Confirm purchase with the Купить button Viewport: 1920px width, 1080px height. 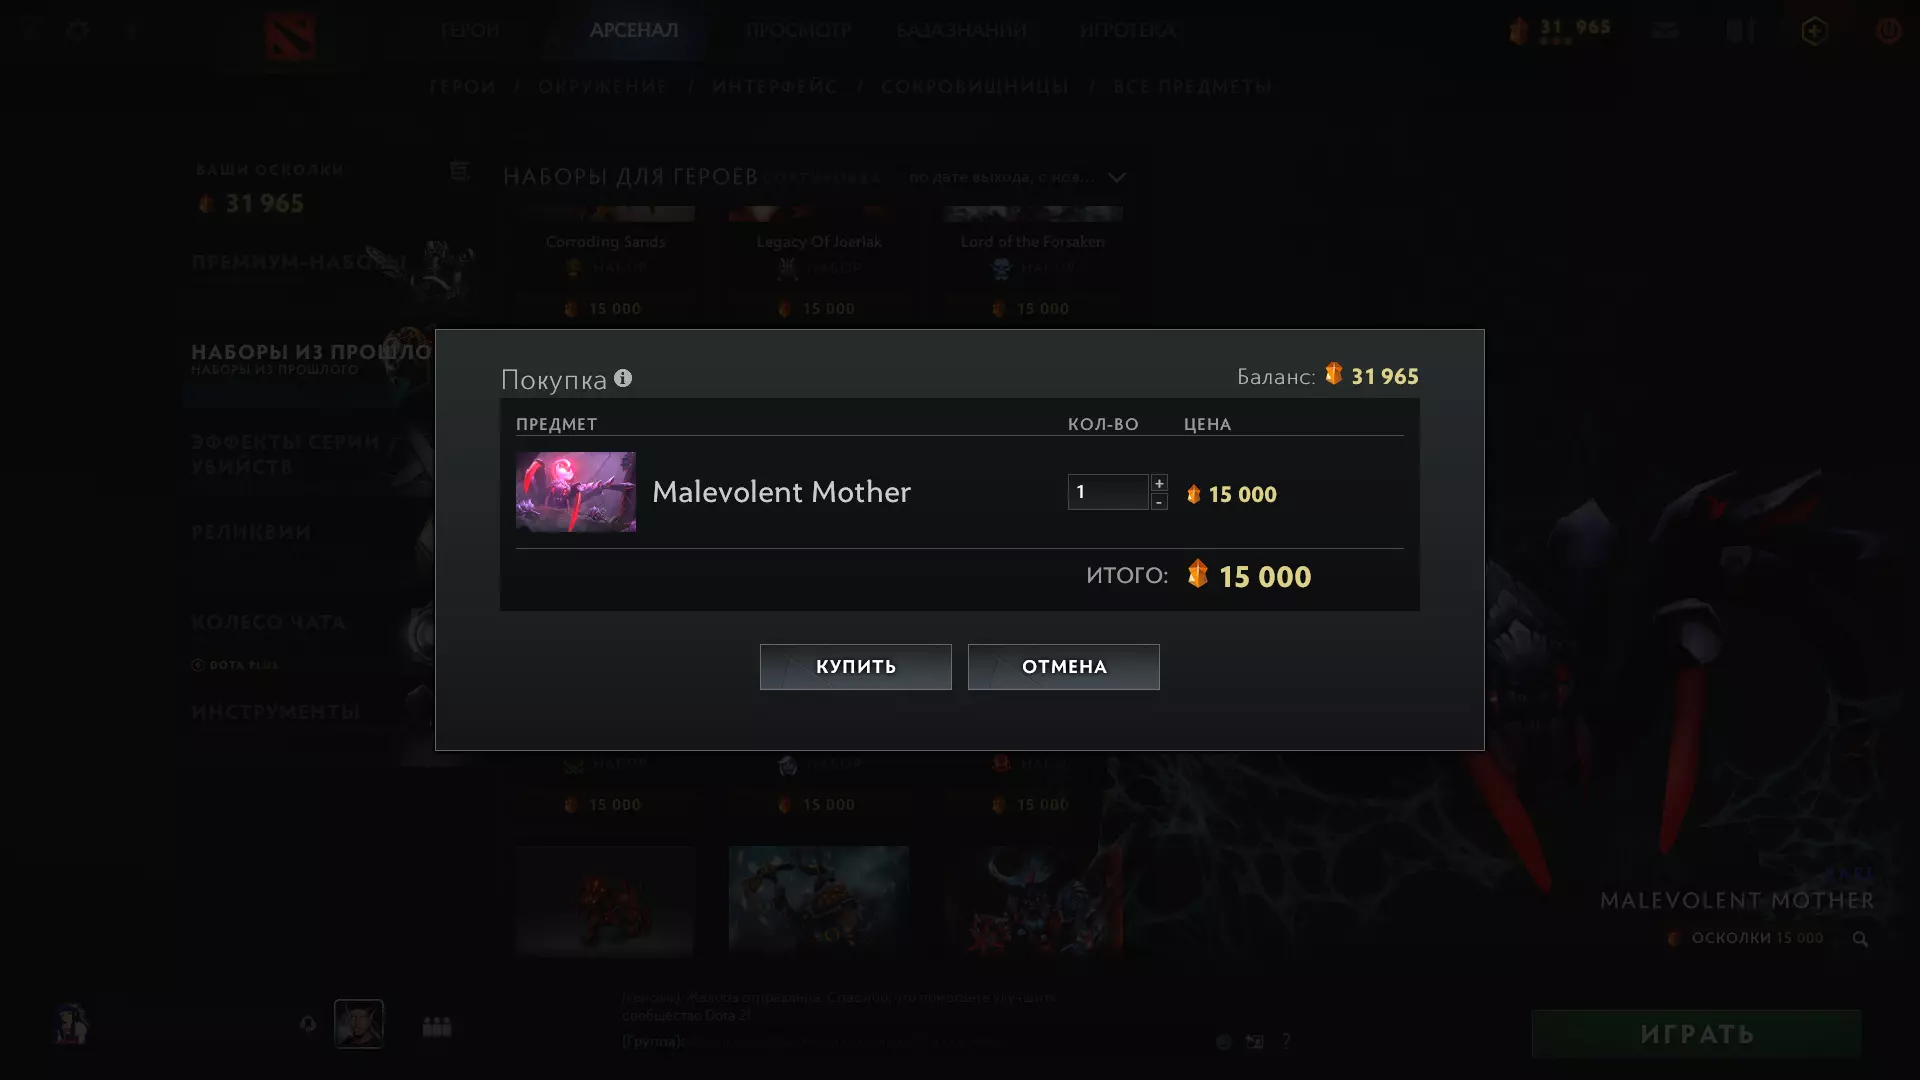coord(856,667)
